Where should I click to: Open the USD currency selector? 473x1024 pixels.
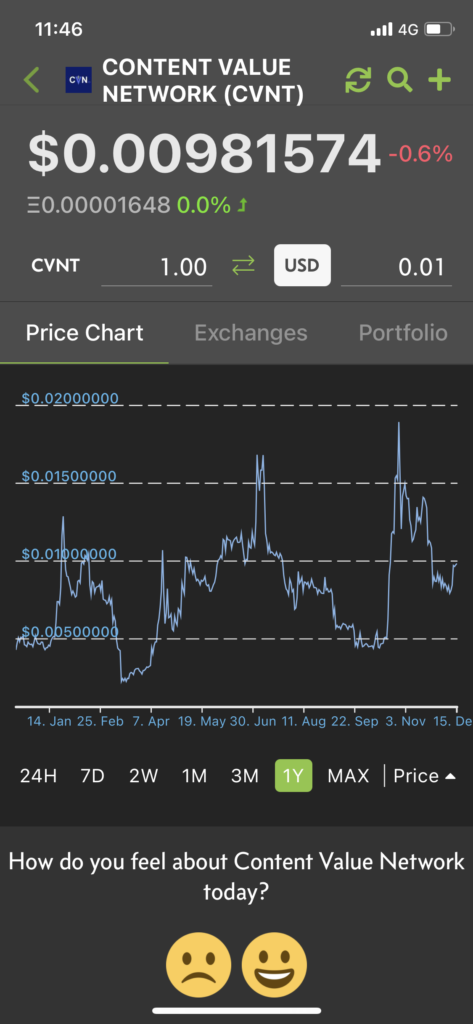click(x=302, y=265)
